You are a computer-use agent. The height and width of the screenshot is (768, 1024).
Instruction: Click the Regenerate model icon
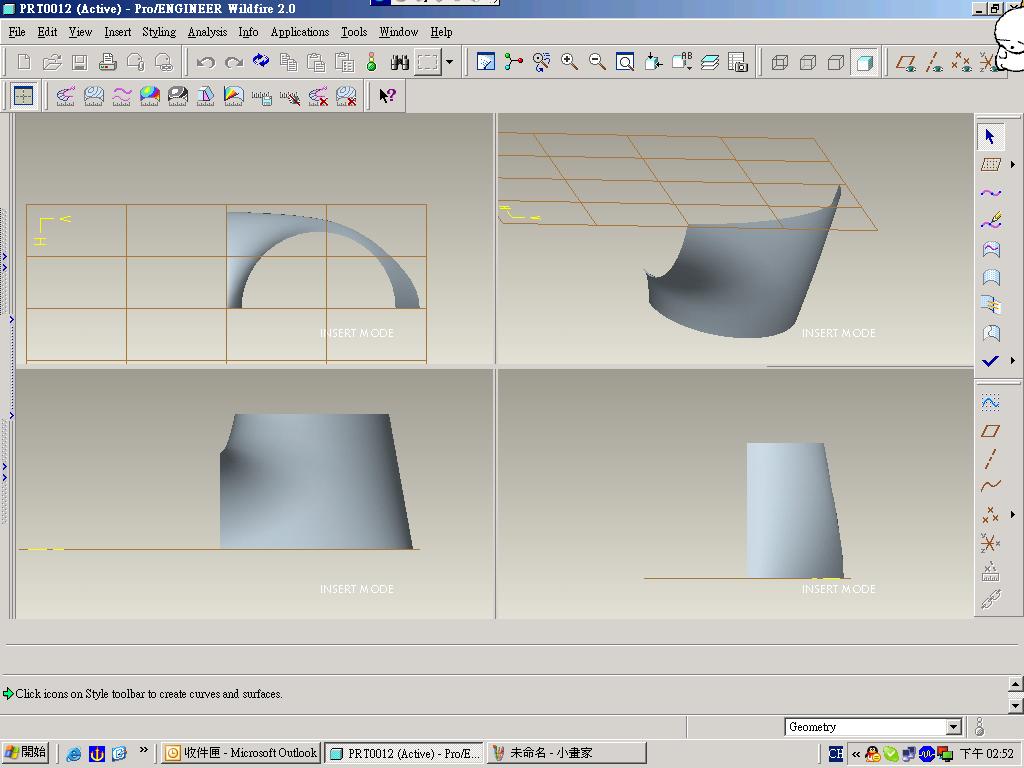pyautogui.click(x=261, y=62)
